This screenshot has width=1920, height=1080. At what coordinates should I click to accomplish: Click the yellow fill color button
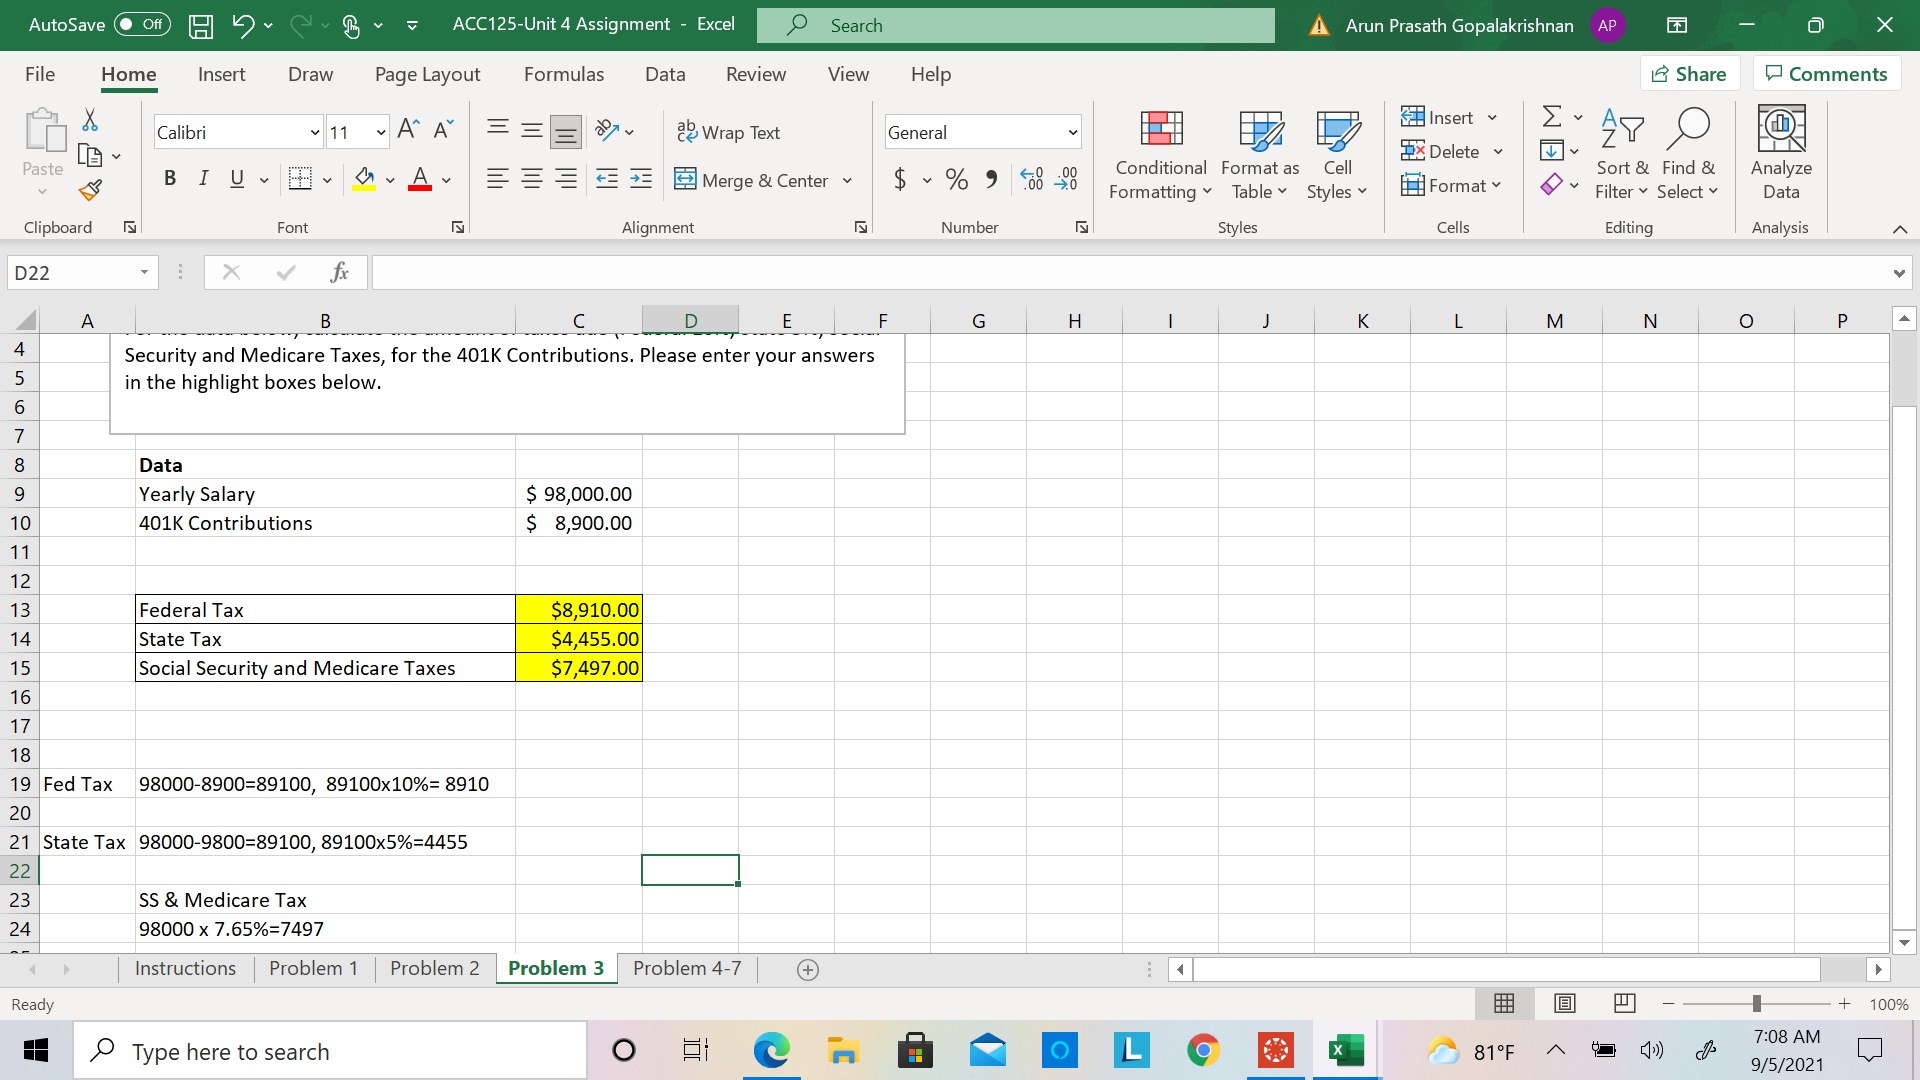point(364,179)
